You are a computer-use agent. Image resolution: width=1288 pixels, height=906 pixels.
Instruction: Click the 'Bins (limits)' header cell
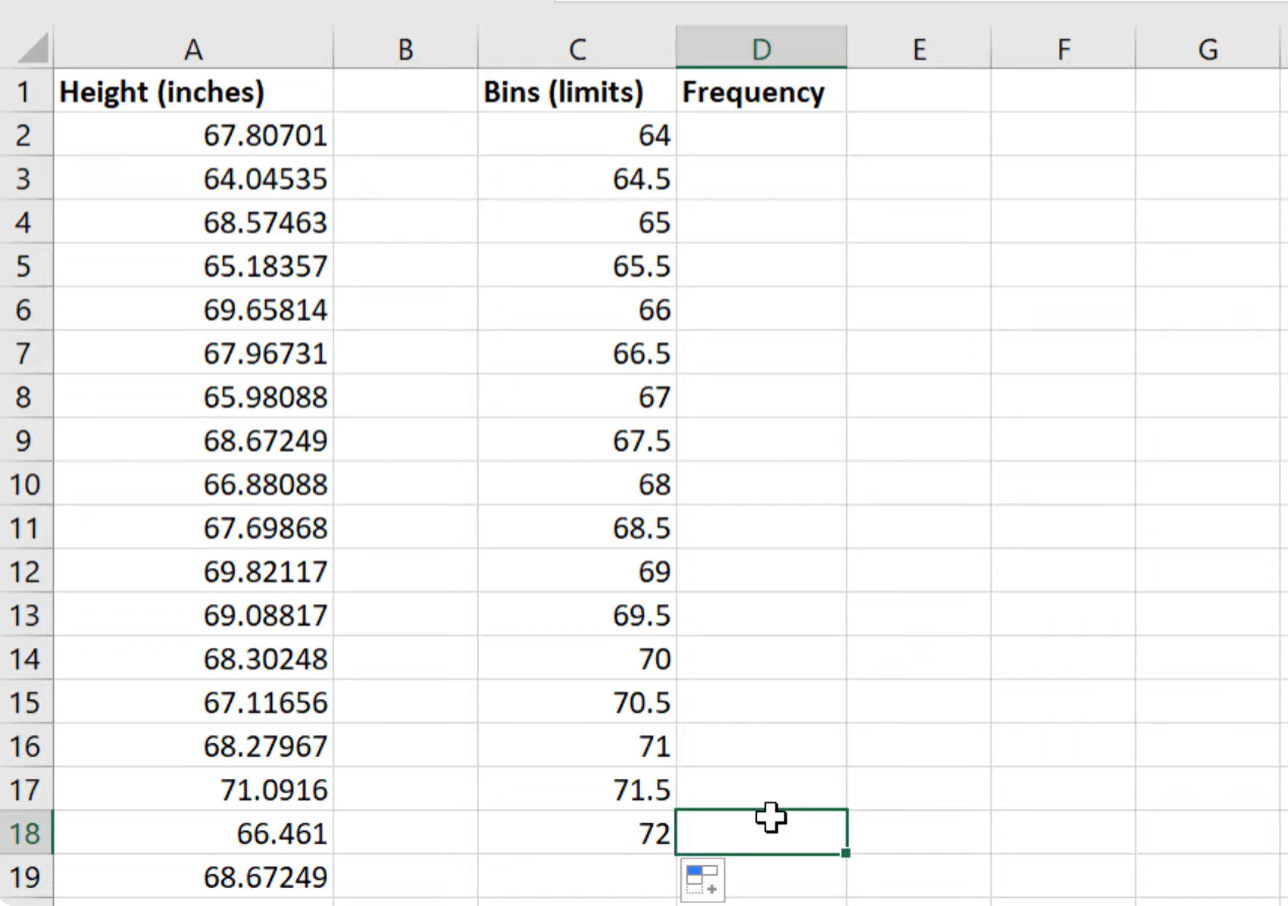point(577,92)
